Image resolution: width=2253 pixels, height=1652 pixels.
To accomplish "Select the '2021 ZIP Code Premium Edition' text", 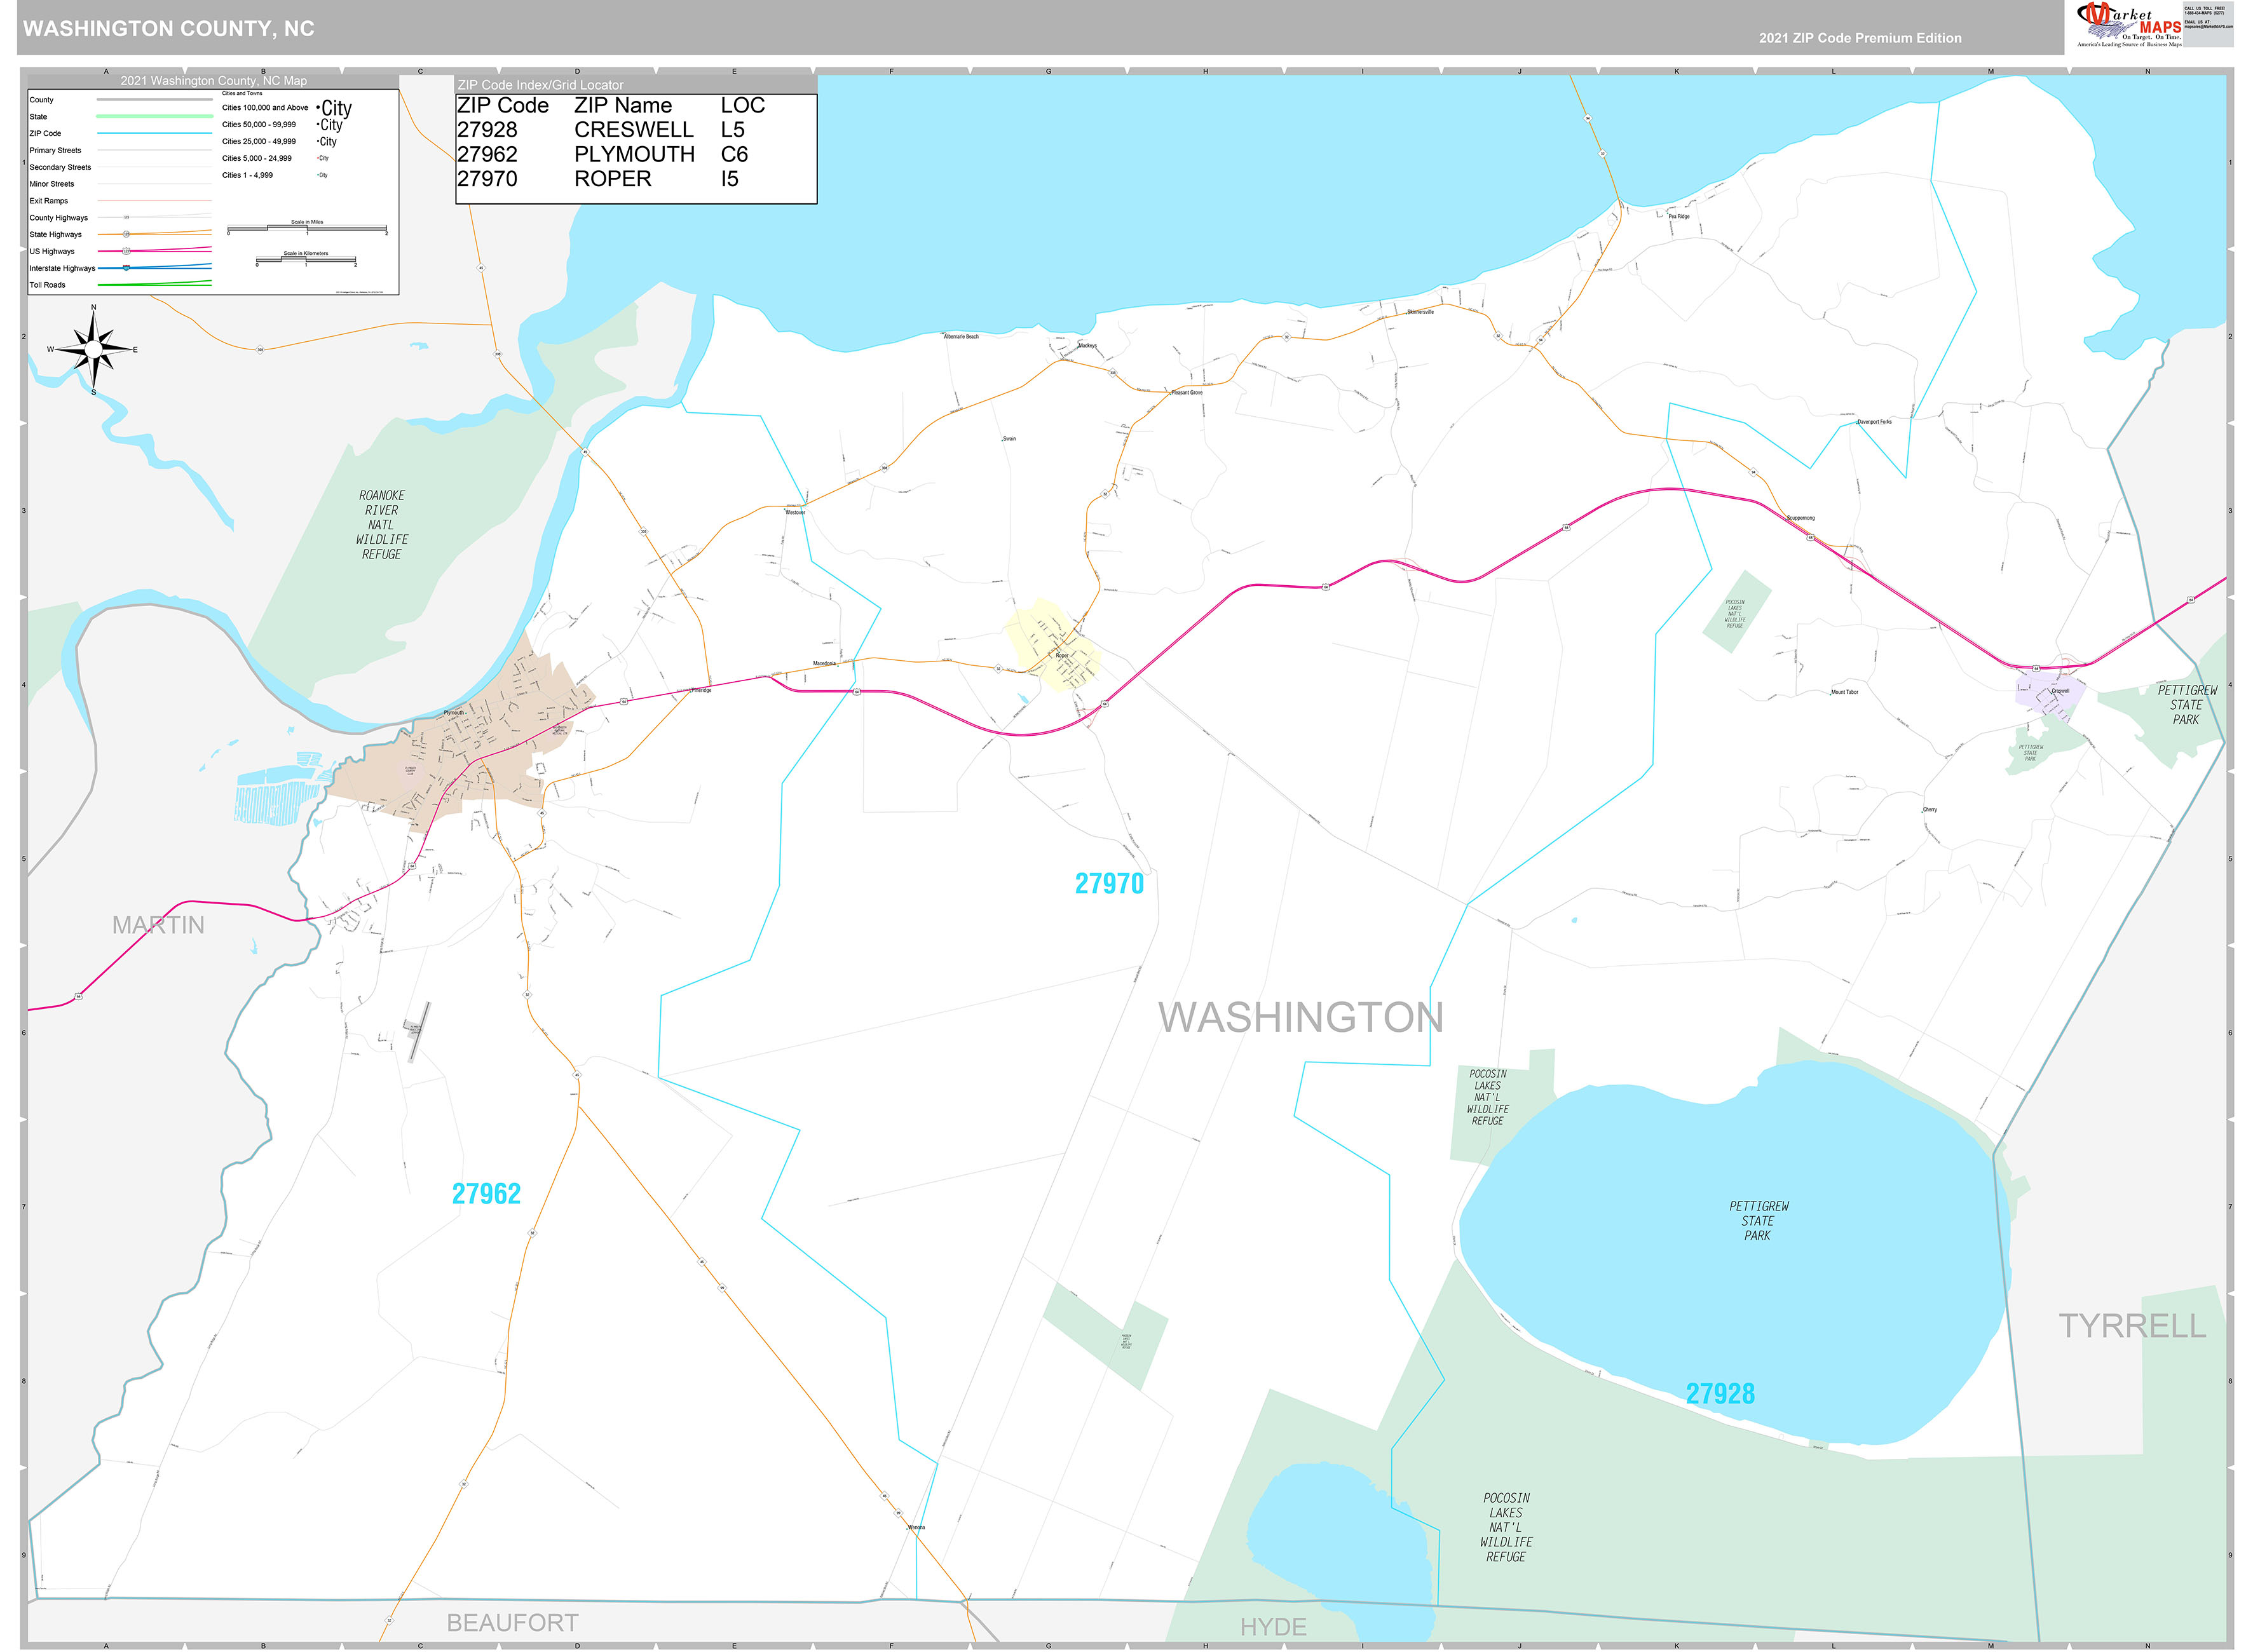I will tap(1860, 38).
